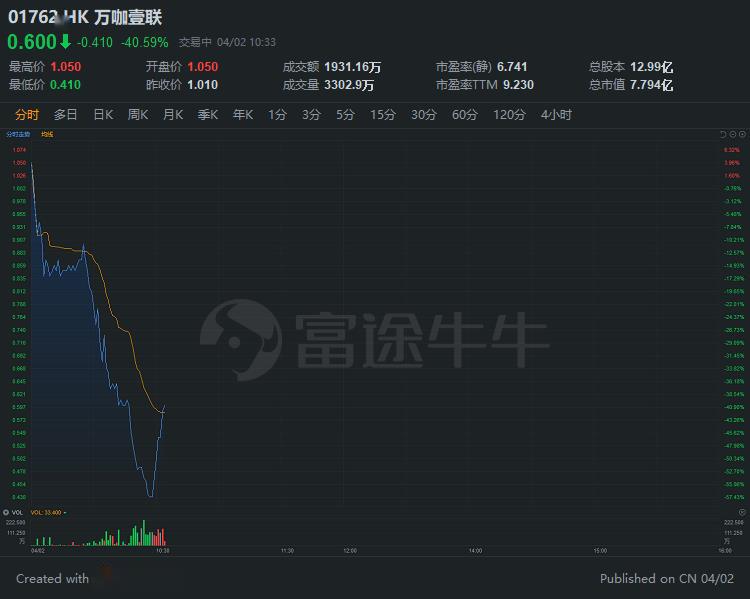The image size is (750, 599).
Task: Click the settings icon at right of volume panel
Action: (x=742, y=512)
